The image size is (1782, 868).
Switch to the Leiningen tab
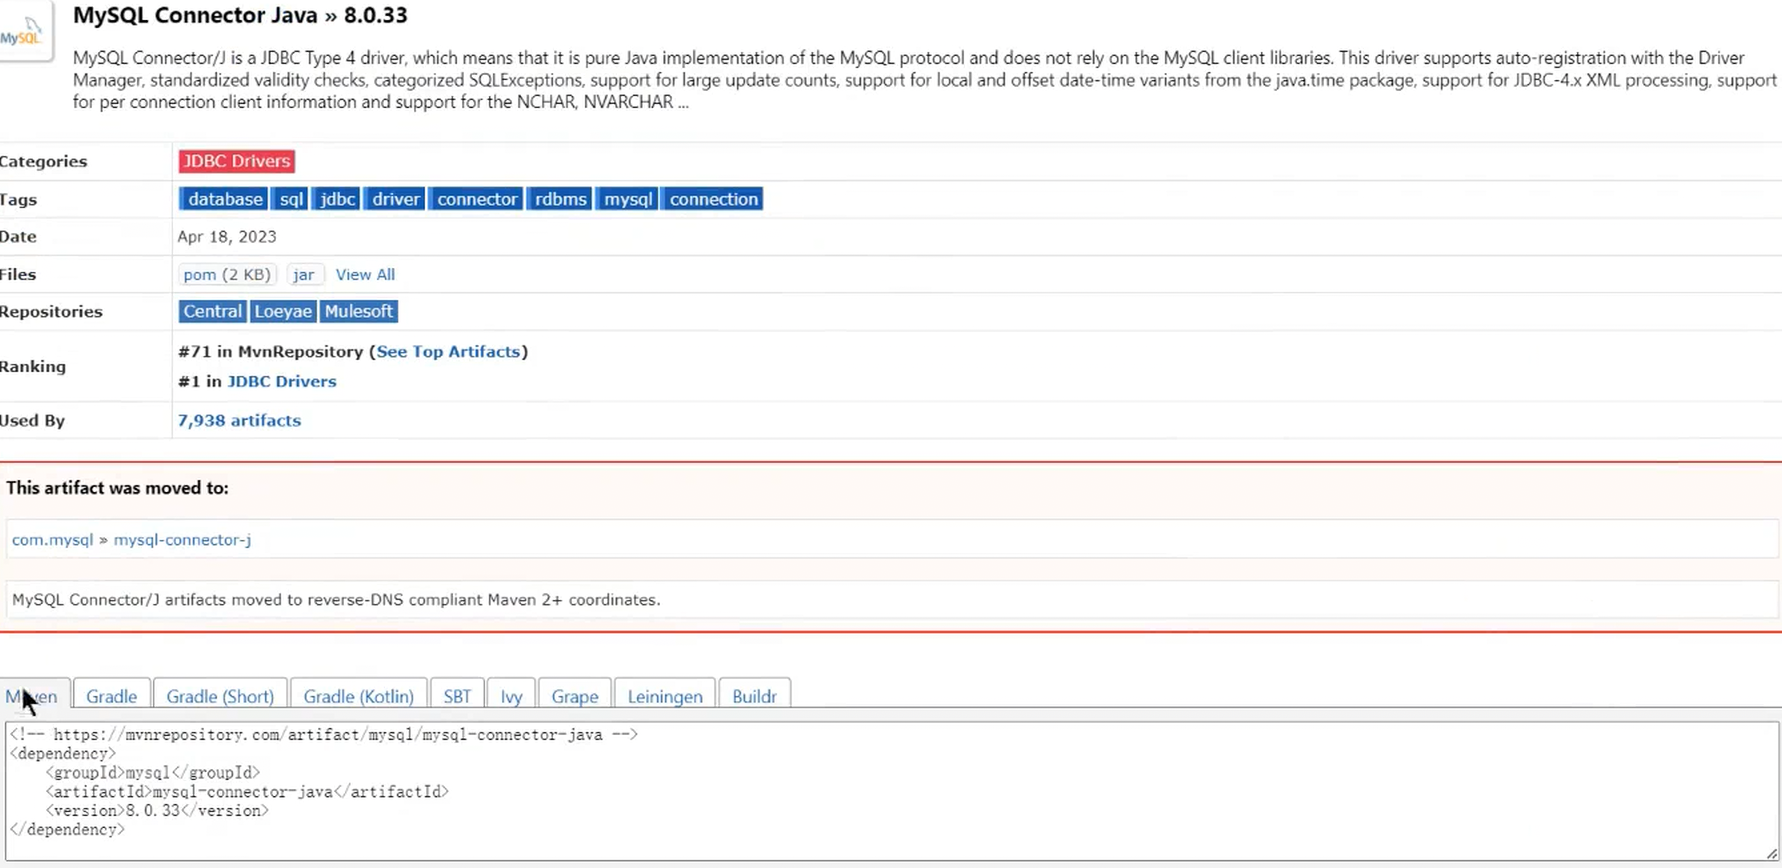tap(665, 696)
